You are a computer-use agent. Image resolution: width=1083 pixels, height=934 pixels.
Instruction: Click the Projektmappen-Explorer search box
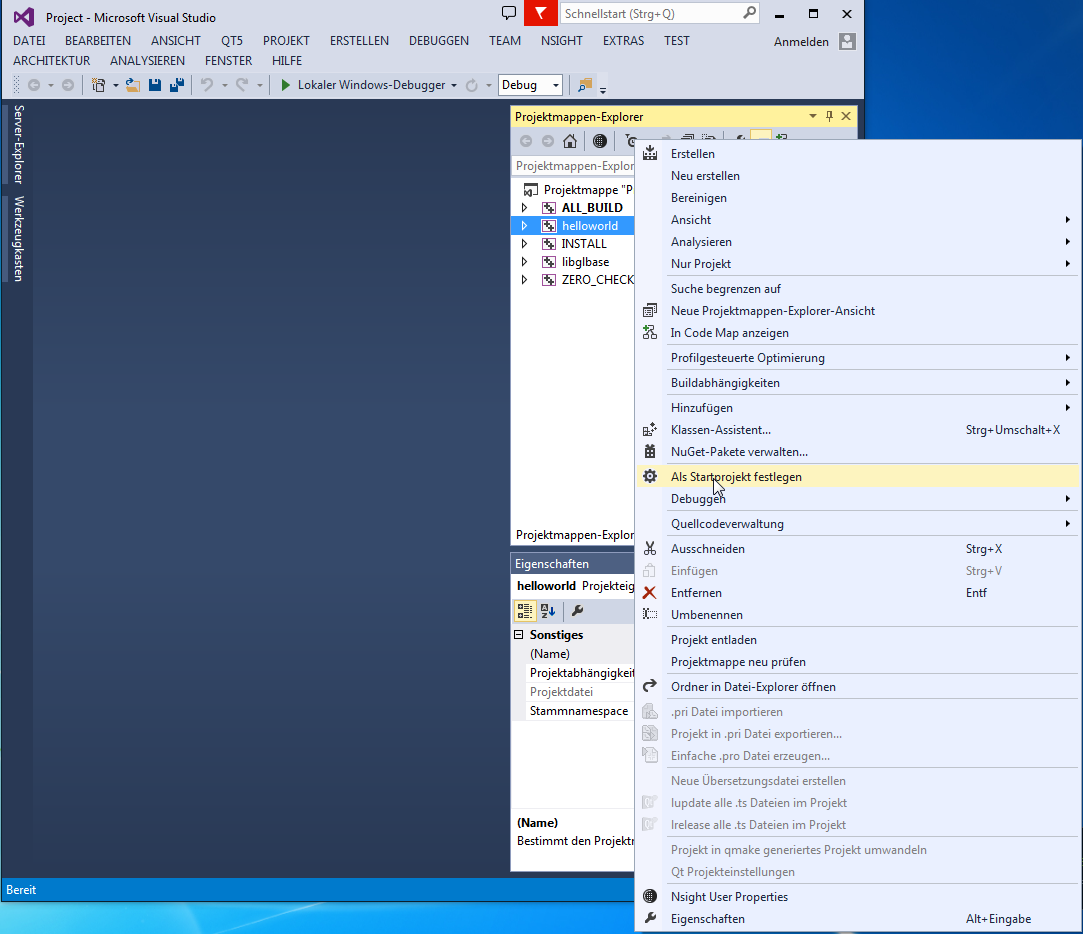point(573,166)
